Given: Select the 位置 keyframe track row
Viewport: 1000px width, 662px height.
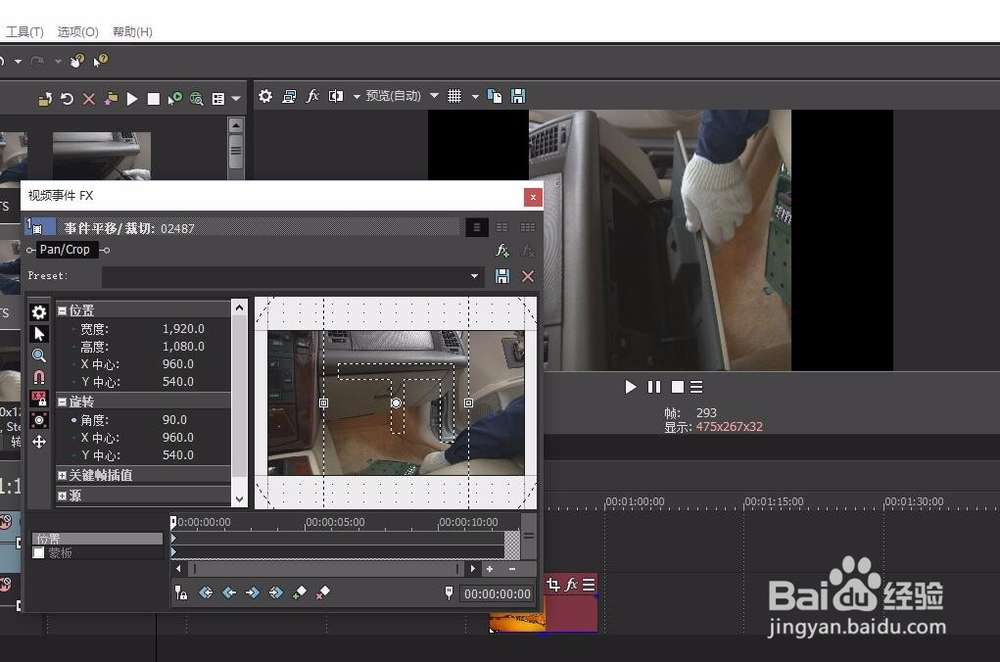Looking at the screenshot, I should click(97, 538).
